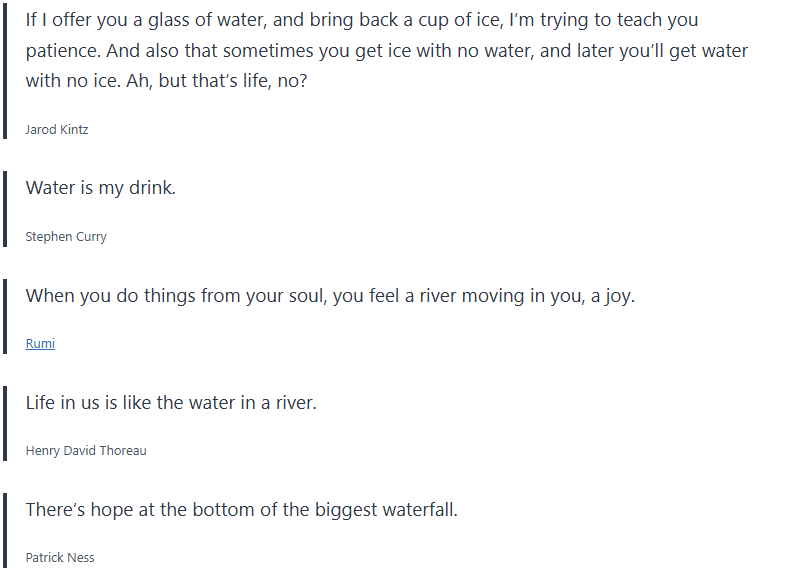The height and width of the screenshot is (573, 809).
Task: Click the author name Stephen Curry
Action: pos(66,237)
